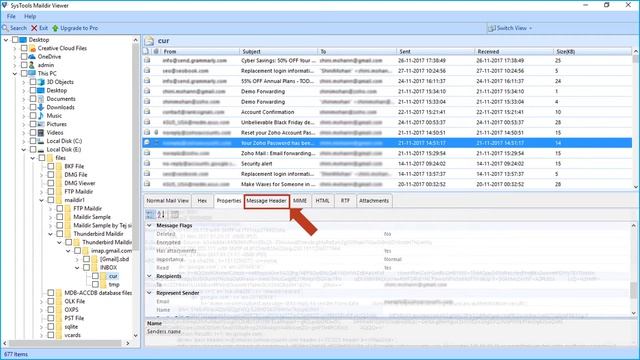Image resolution: width=640 pixels, height=360 pixels.
Task: Collapse the maildir1 folder node
Action: pyautogui.click(x=42, y=200)
